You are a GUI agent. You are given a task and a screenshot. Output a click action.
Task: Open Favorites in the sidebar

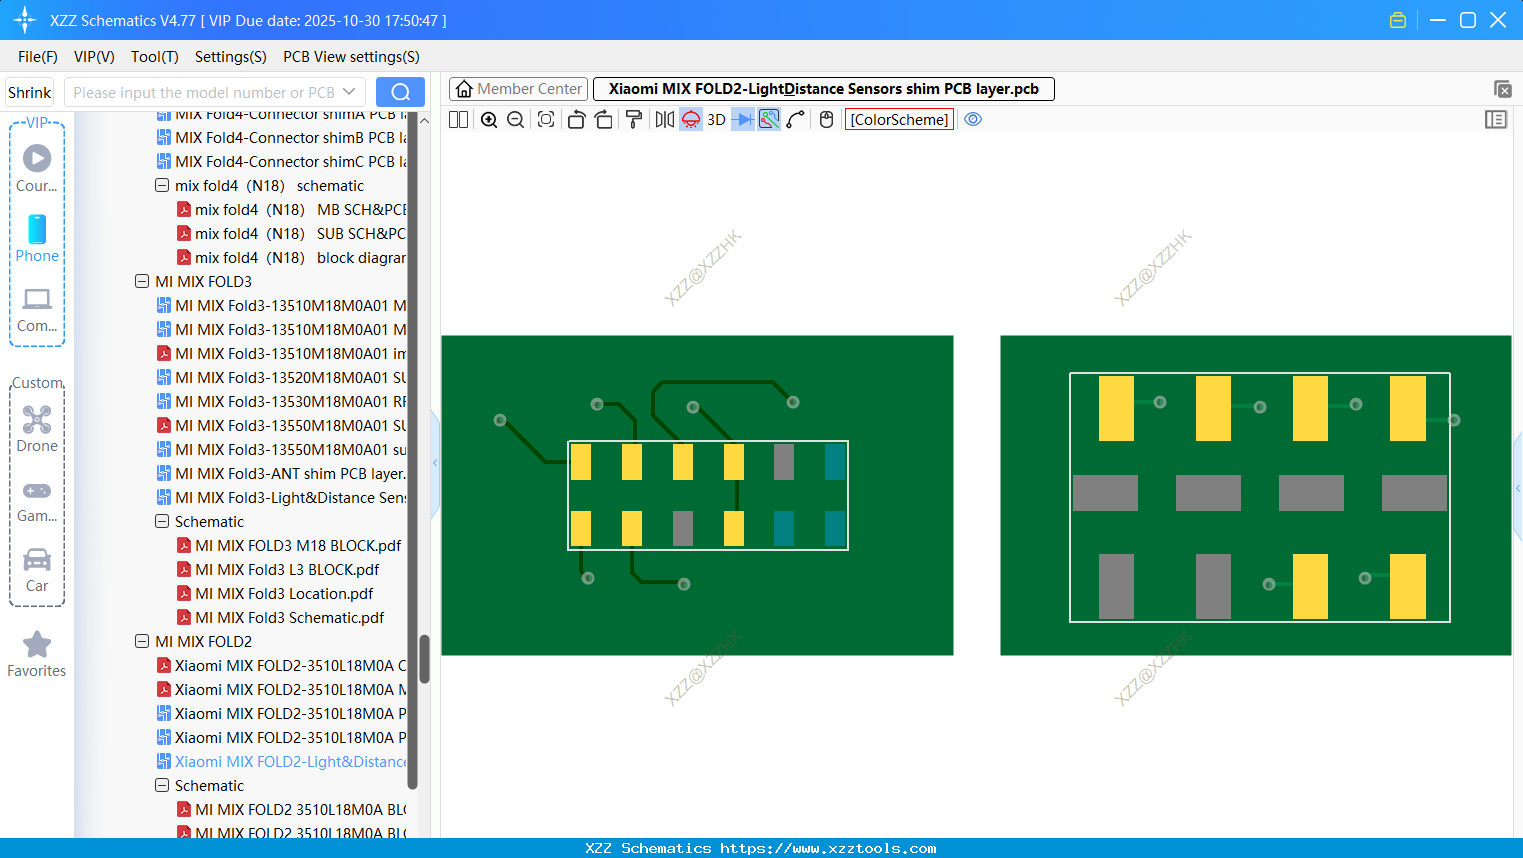pos(37,655)
